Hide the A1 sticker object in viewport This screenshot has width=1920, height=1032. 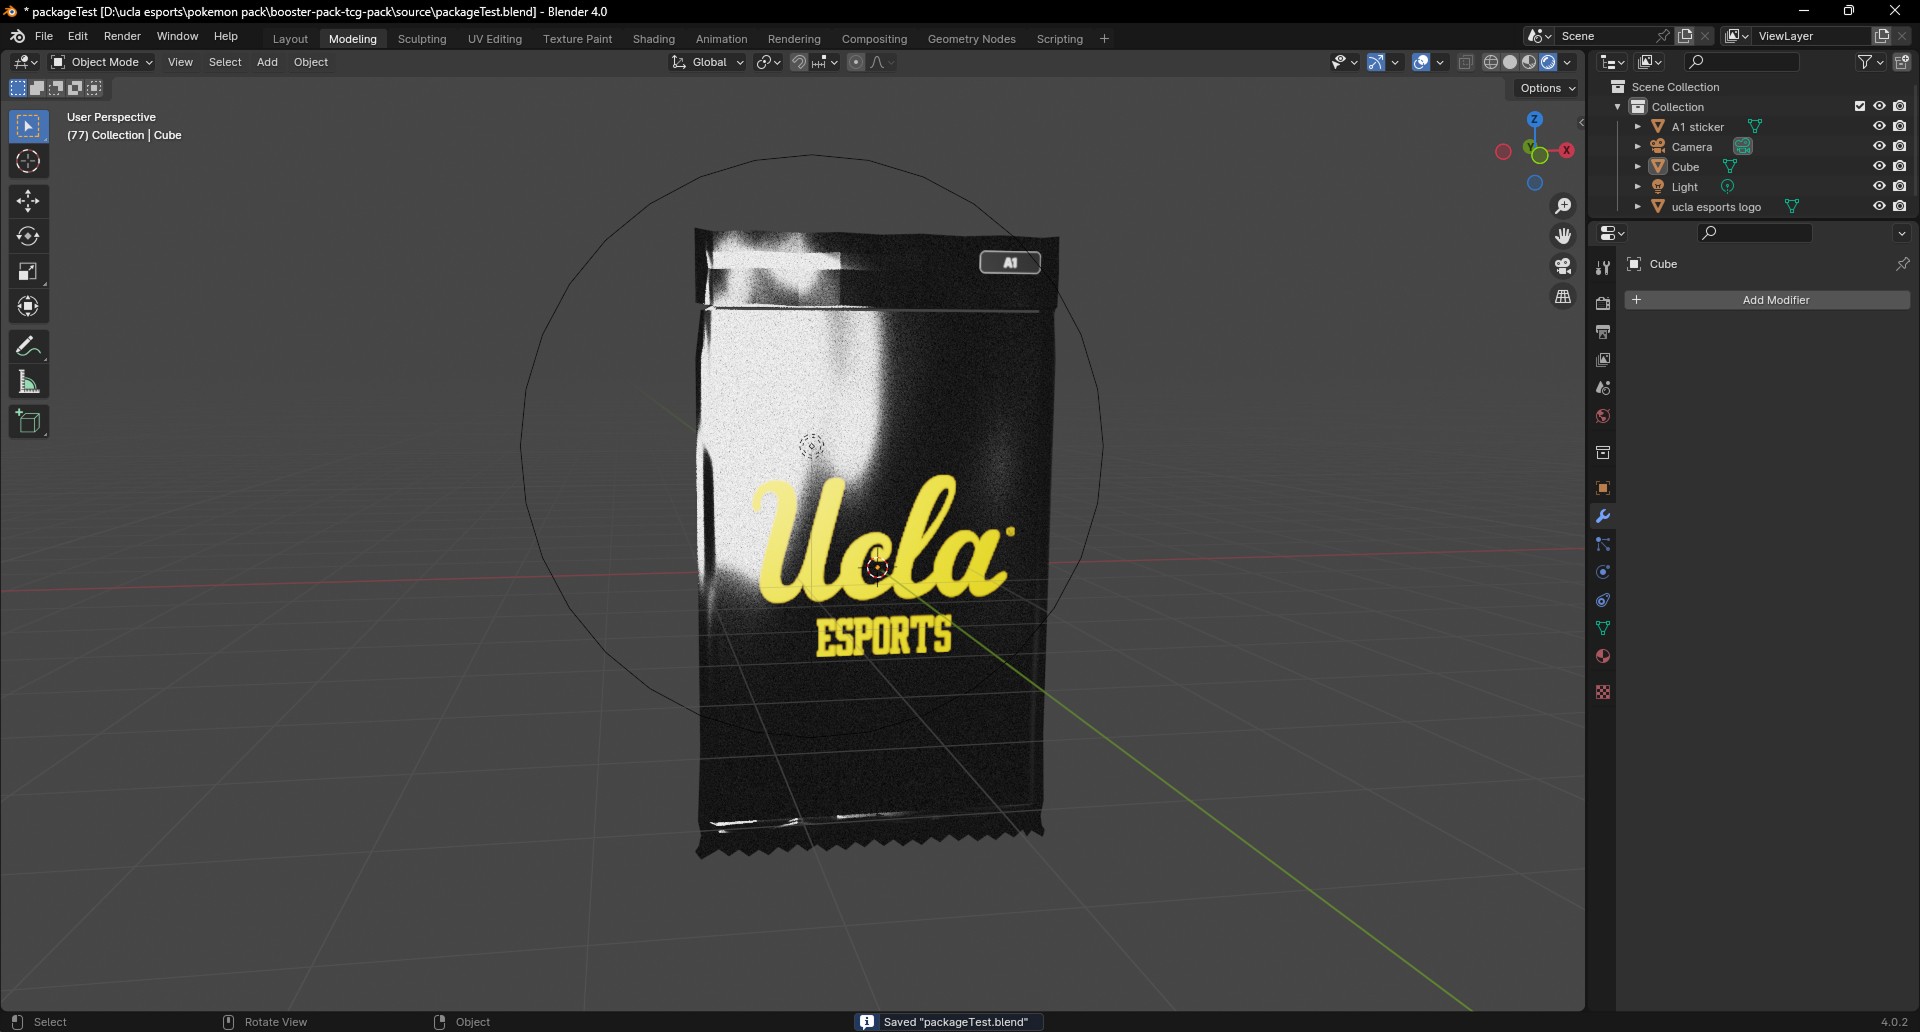click(1879, 127)
